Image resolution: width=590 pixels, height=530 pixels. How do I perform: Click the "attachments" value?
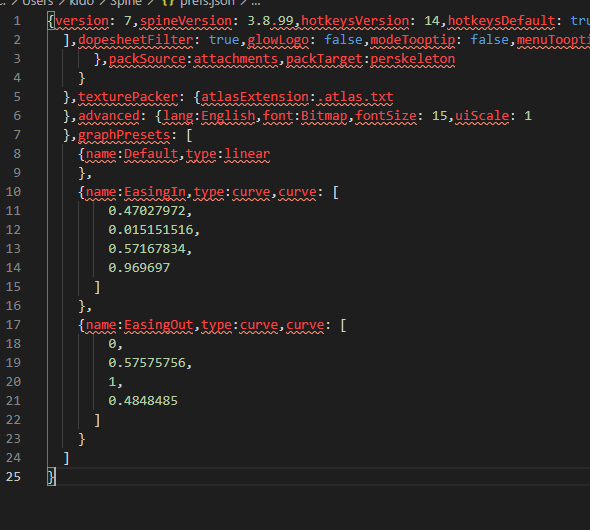coord(236,59)
